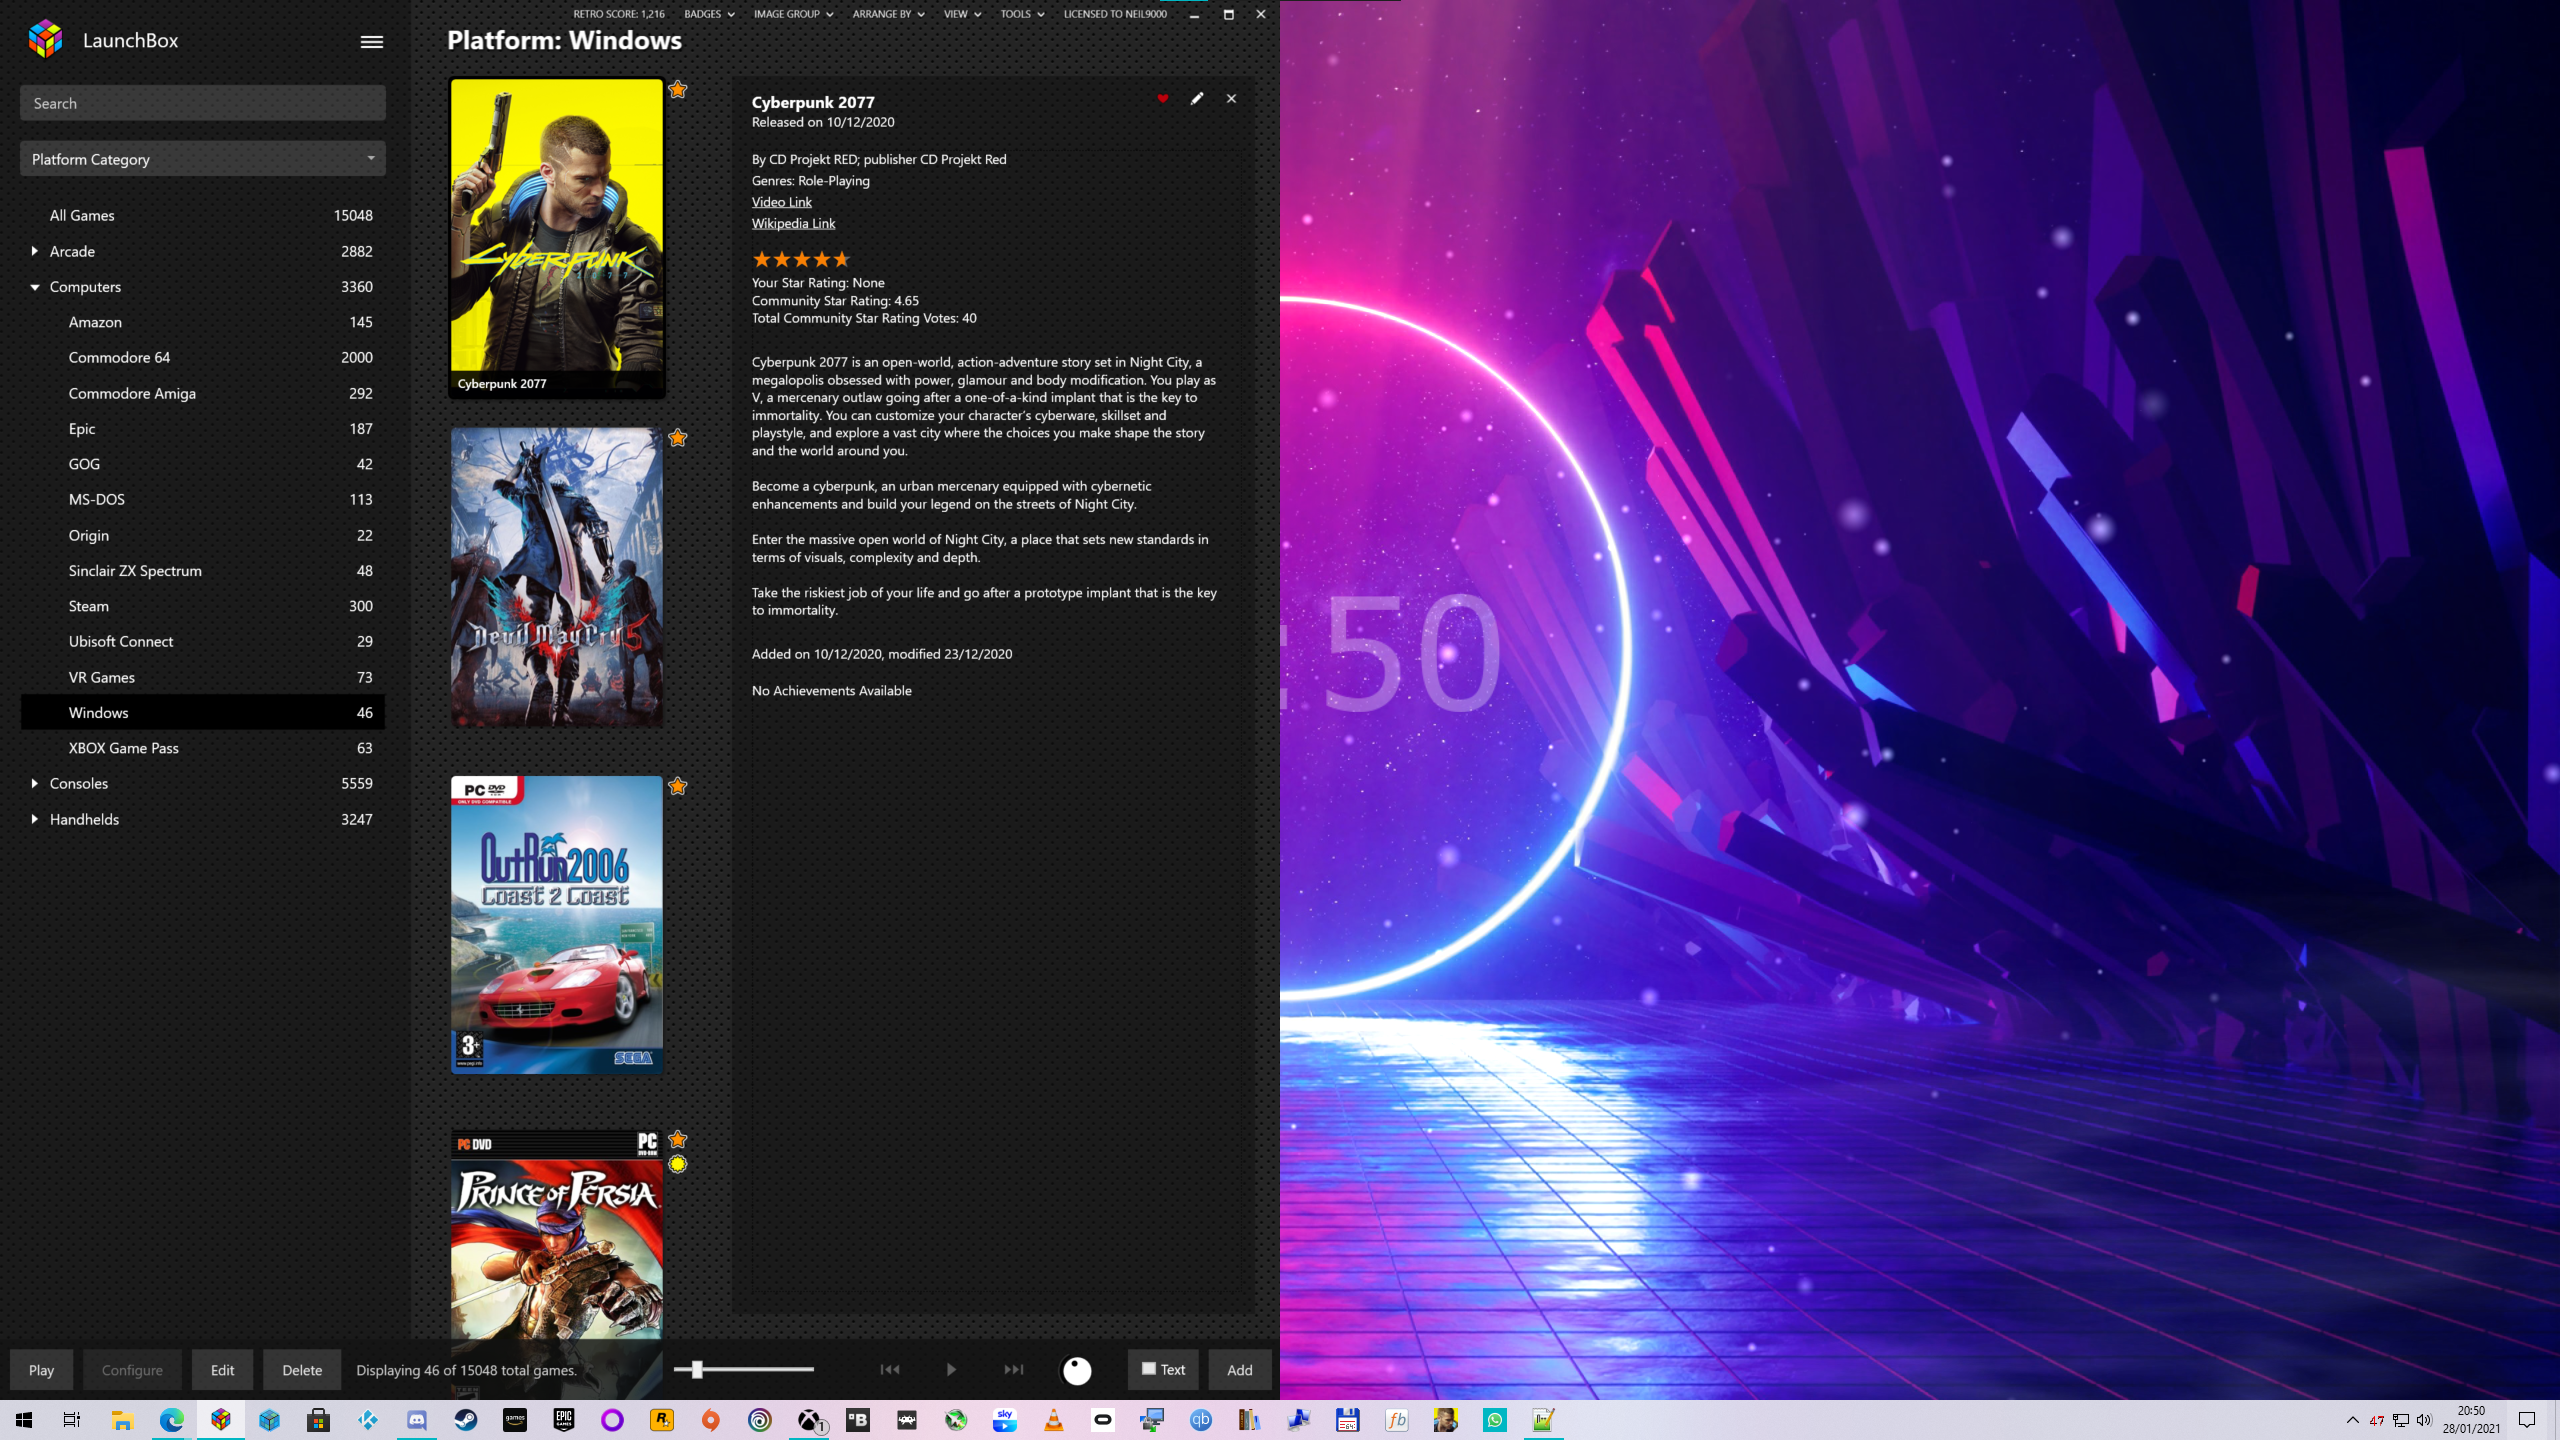Select the Steam platform in the sidebar

tap(203, 606)
